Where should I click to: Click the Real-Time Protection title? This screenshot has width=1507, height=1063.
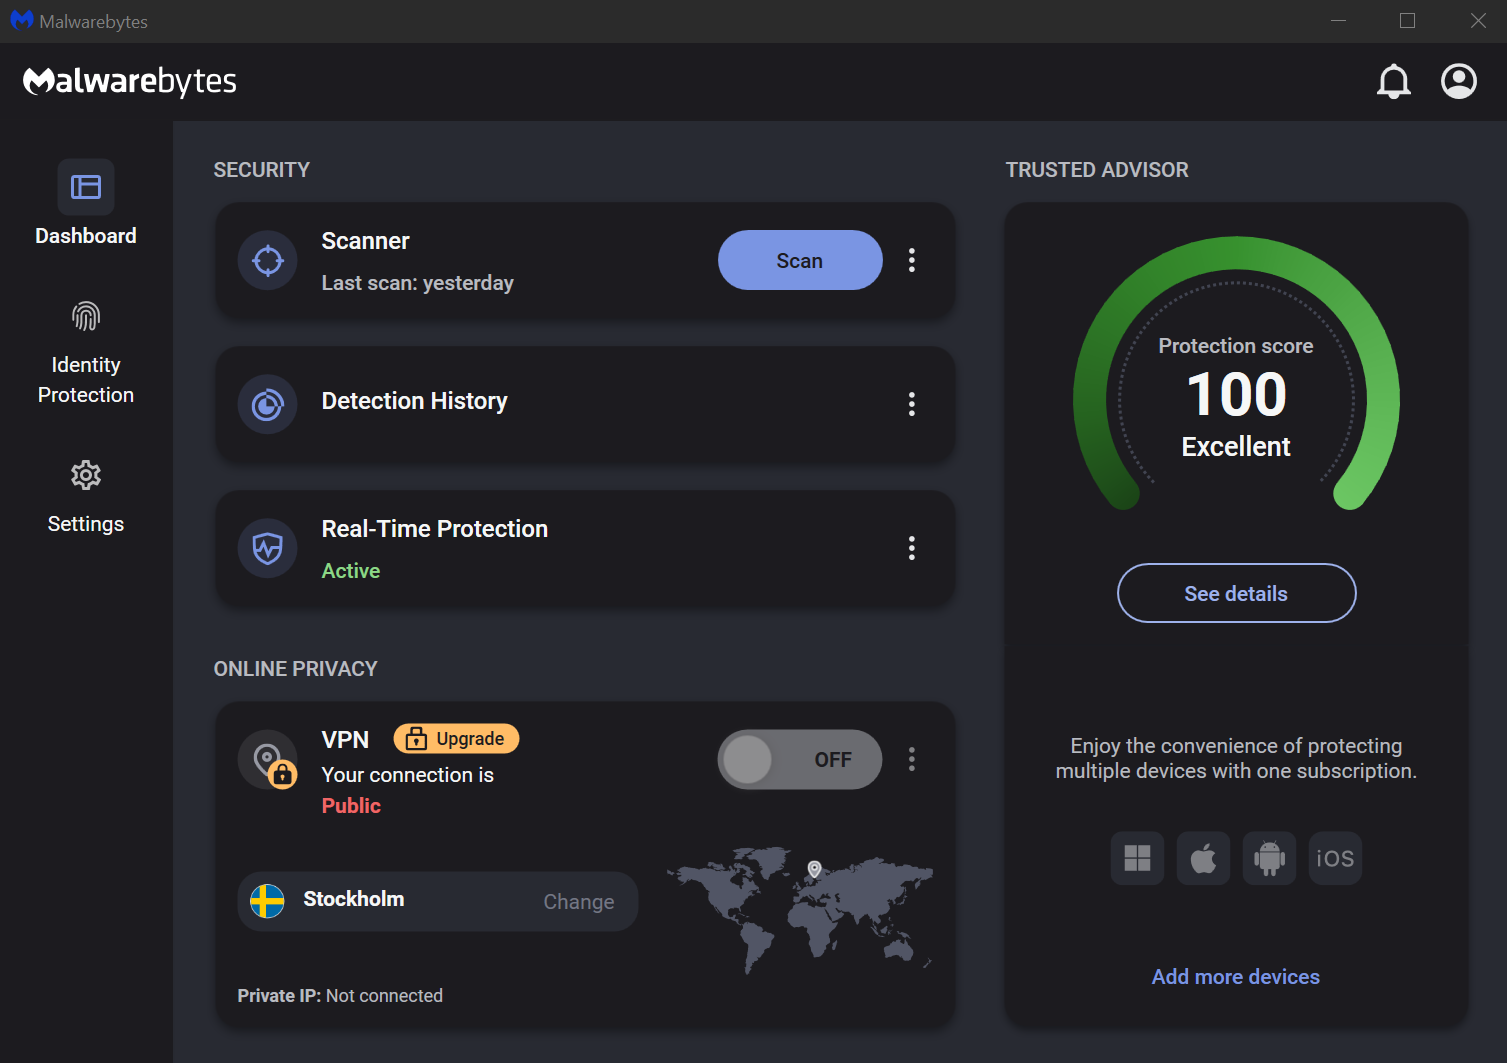(x=434, y=529)
